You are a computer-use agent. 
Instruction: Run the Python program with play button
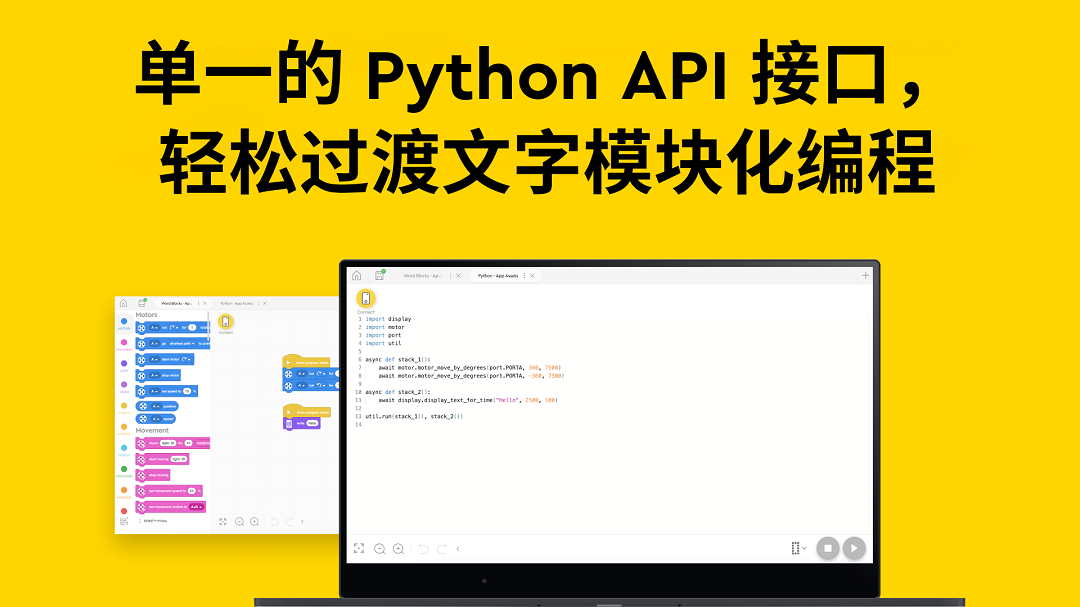(853, 548)
